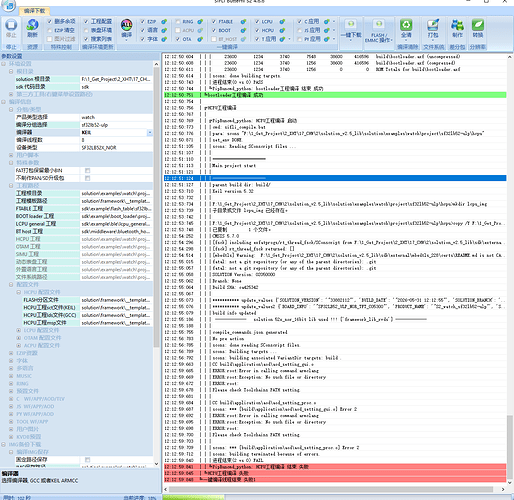This screenshot has height=500, width=514.
Task: Click the build icon next to BOOT
Action: point(243,30)
